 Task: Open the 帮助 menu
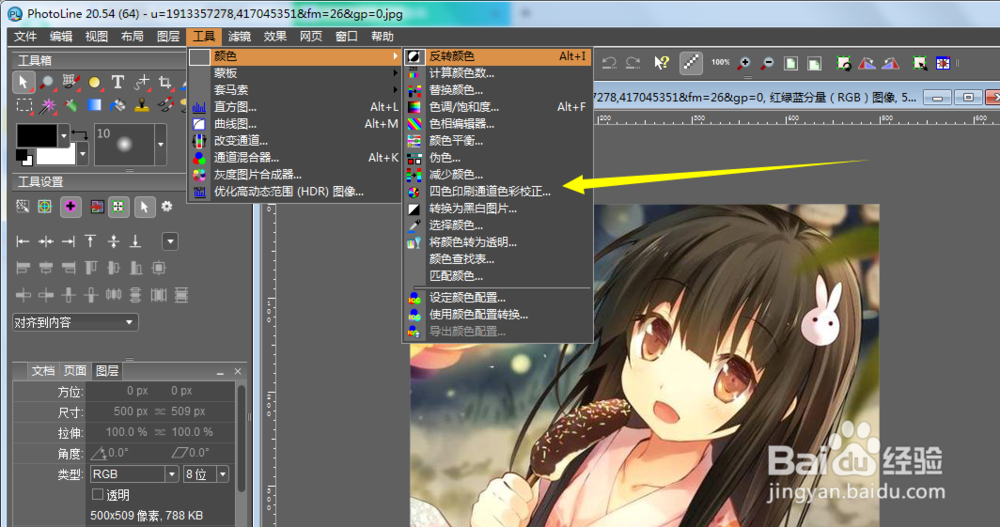pos(382,36)
